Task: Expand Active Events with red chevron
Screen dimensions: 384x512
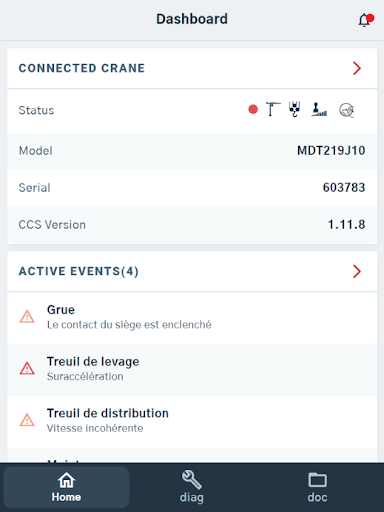Action: (x=357, y=271)
